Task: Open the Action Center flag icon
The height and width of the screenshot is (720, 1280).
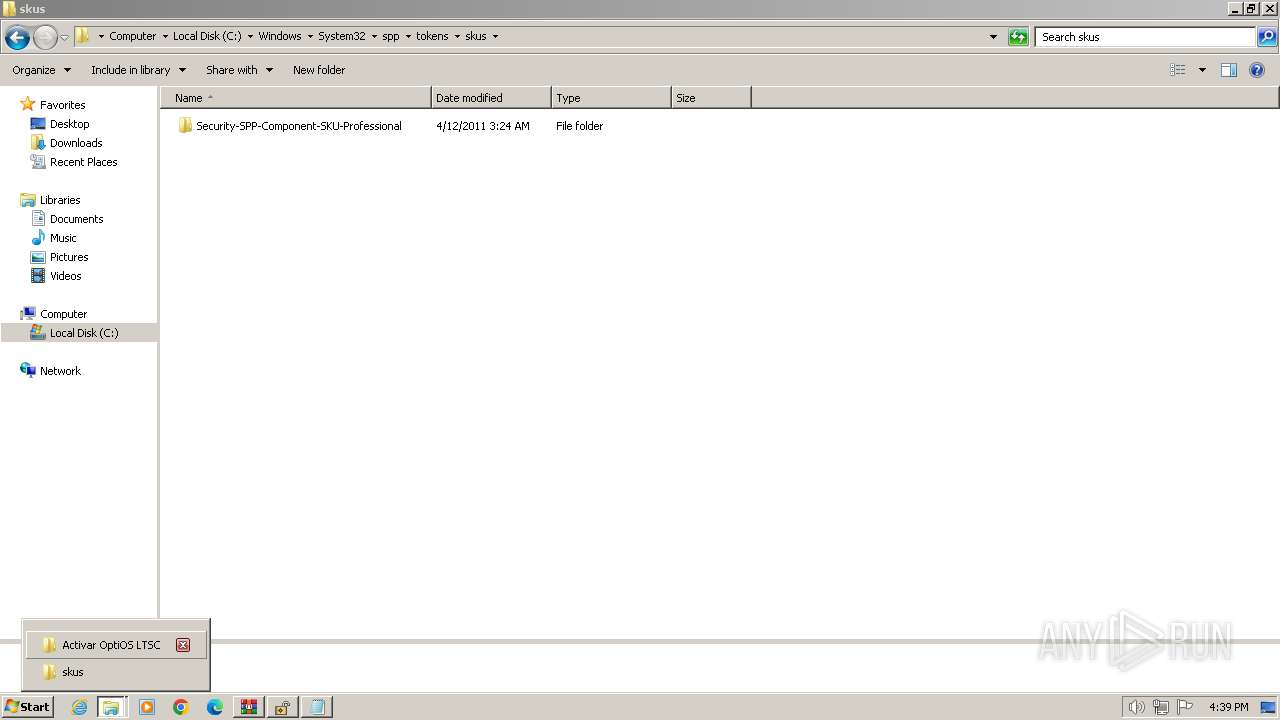Action: pyautogui.click(x=1185, y=707)
